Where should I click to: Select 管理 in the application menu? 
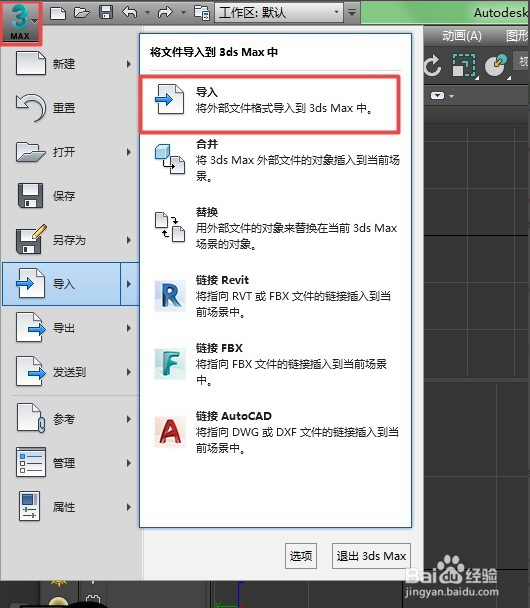tap(72, 463)
